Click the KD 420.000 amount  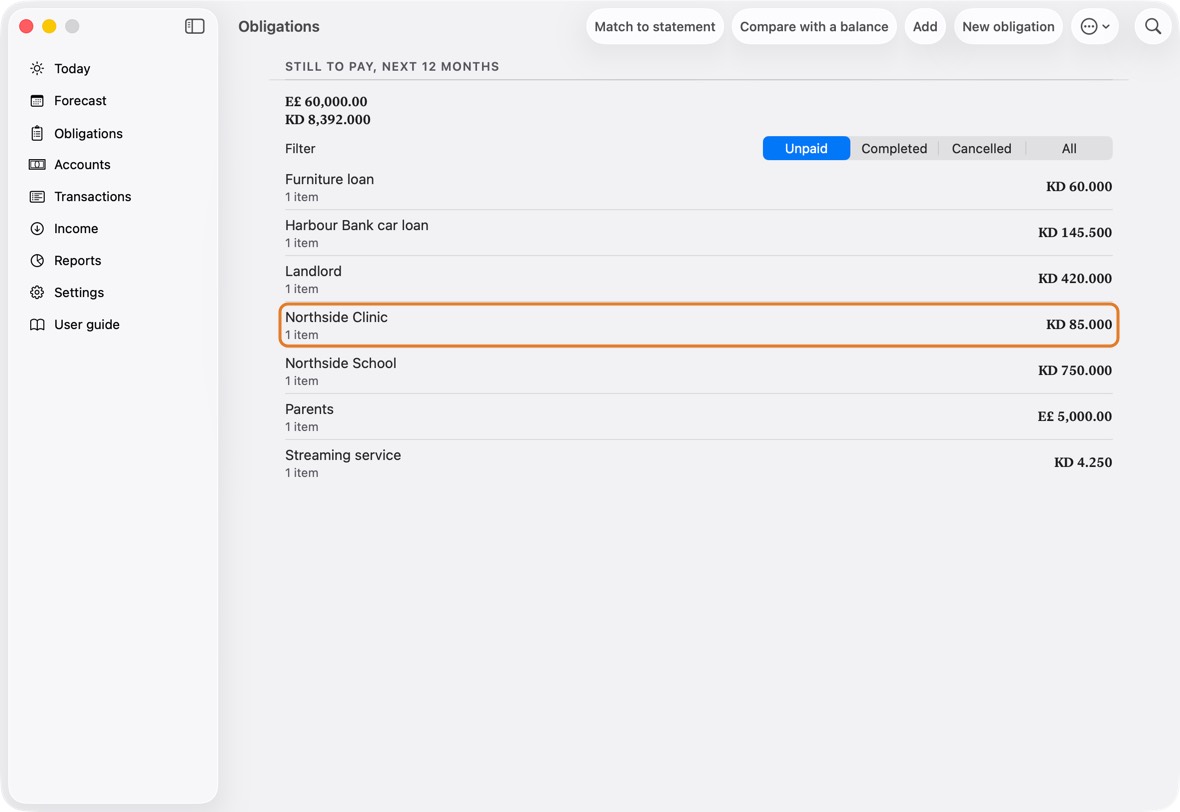point(1075,278)
